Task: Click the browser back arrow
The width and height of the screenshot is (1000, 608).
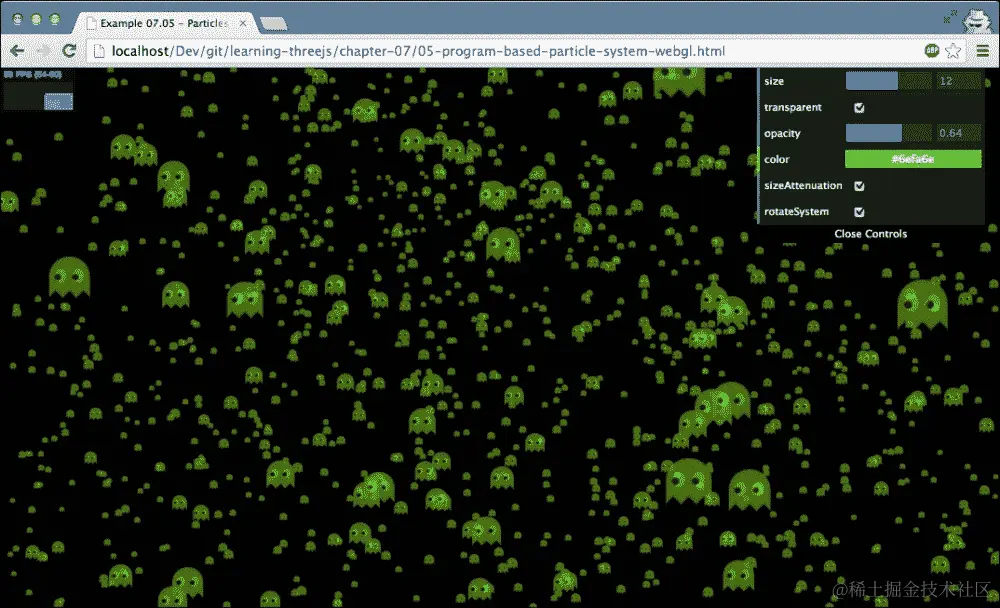Action: point(17,50)
